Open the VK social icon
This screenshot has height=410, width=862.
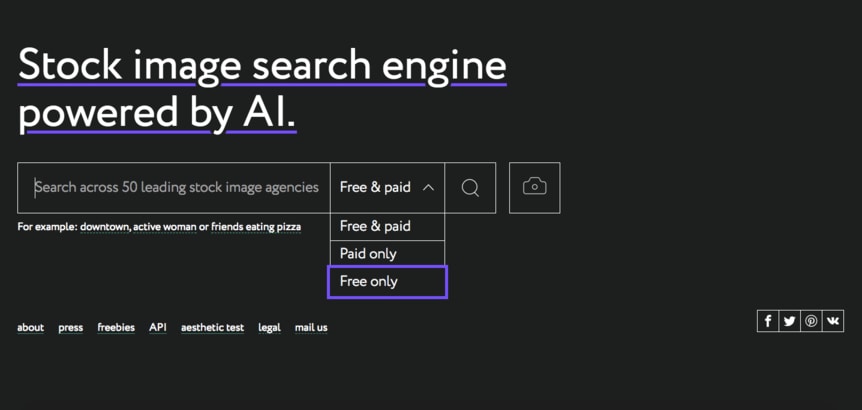pos(832,321)
